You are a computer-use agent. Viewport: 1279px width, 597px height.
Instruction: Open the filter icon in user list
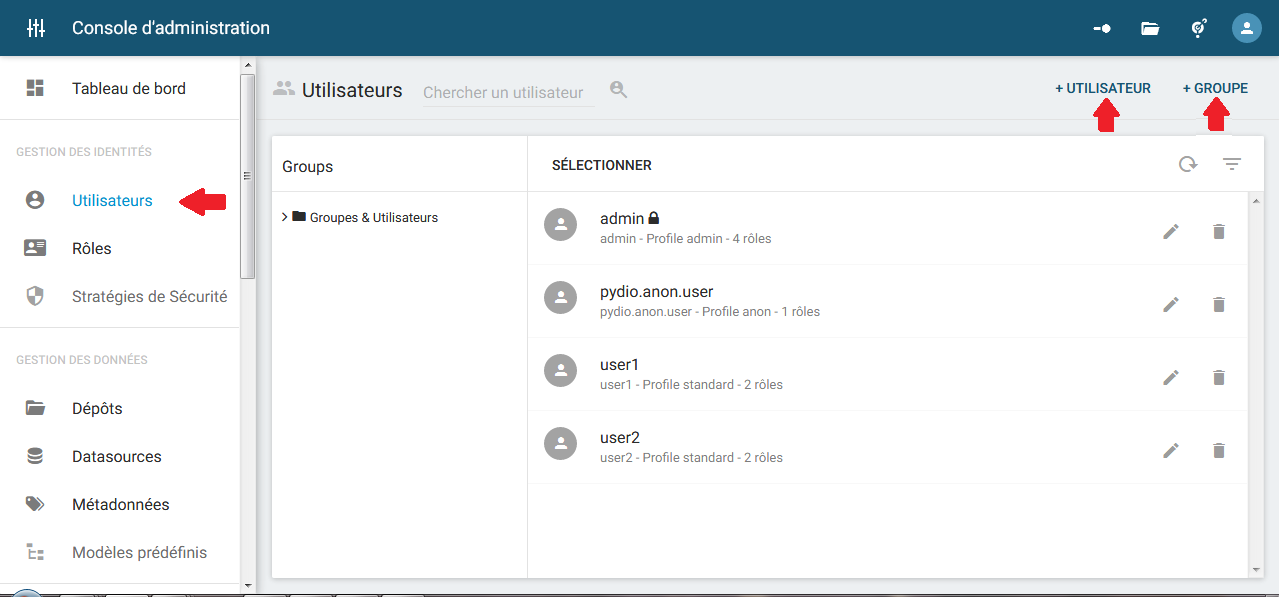(1232, 165)
